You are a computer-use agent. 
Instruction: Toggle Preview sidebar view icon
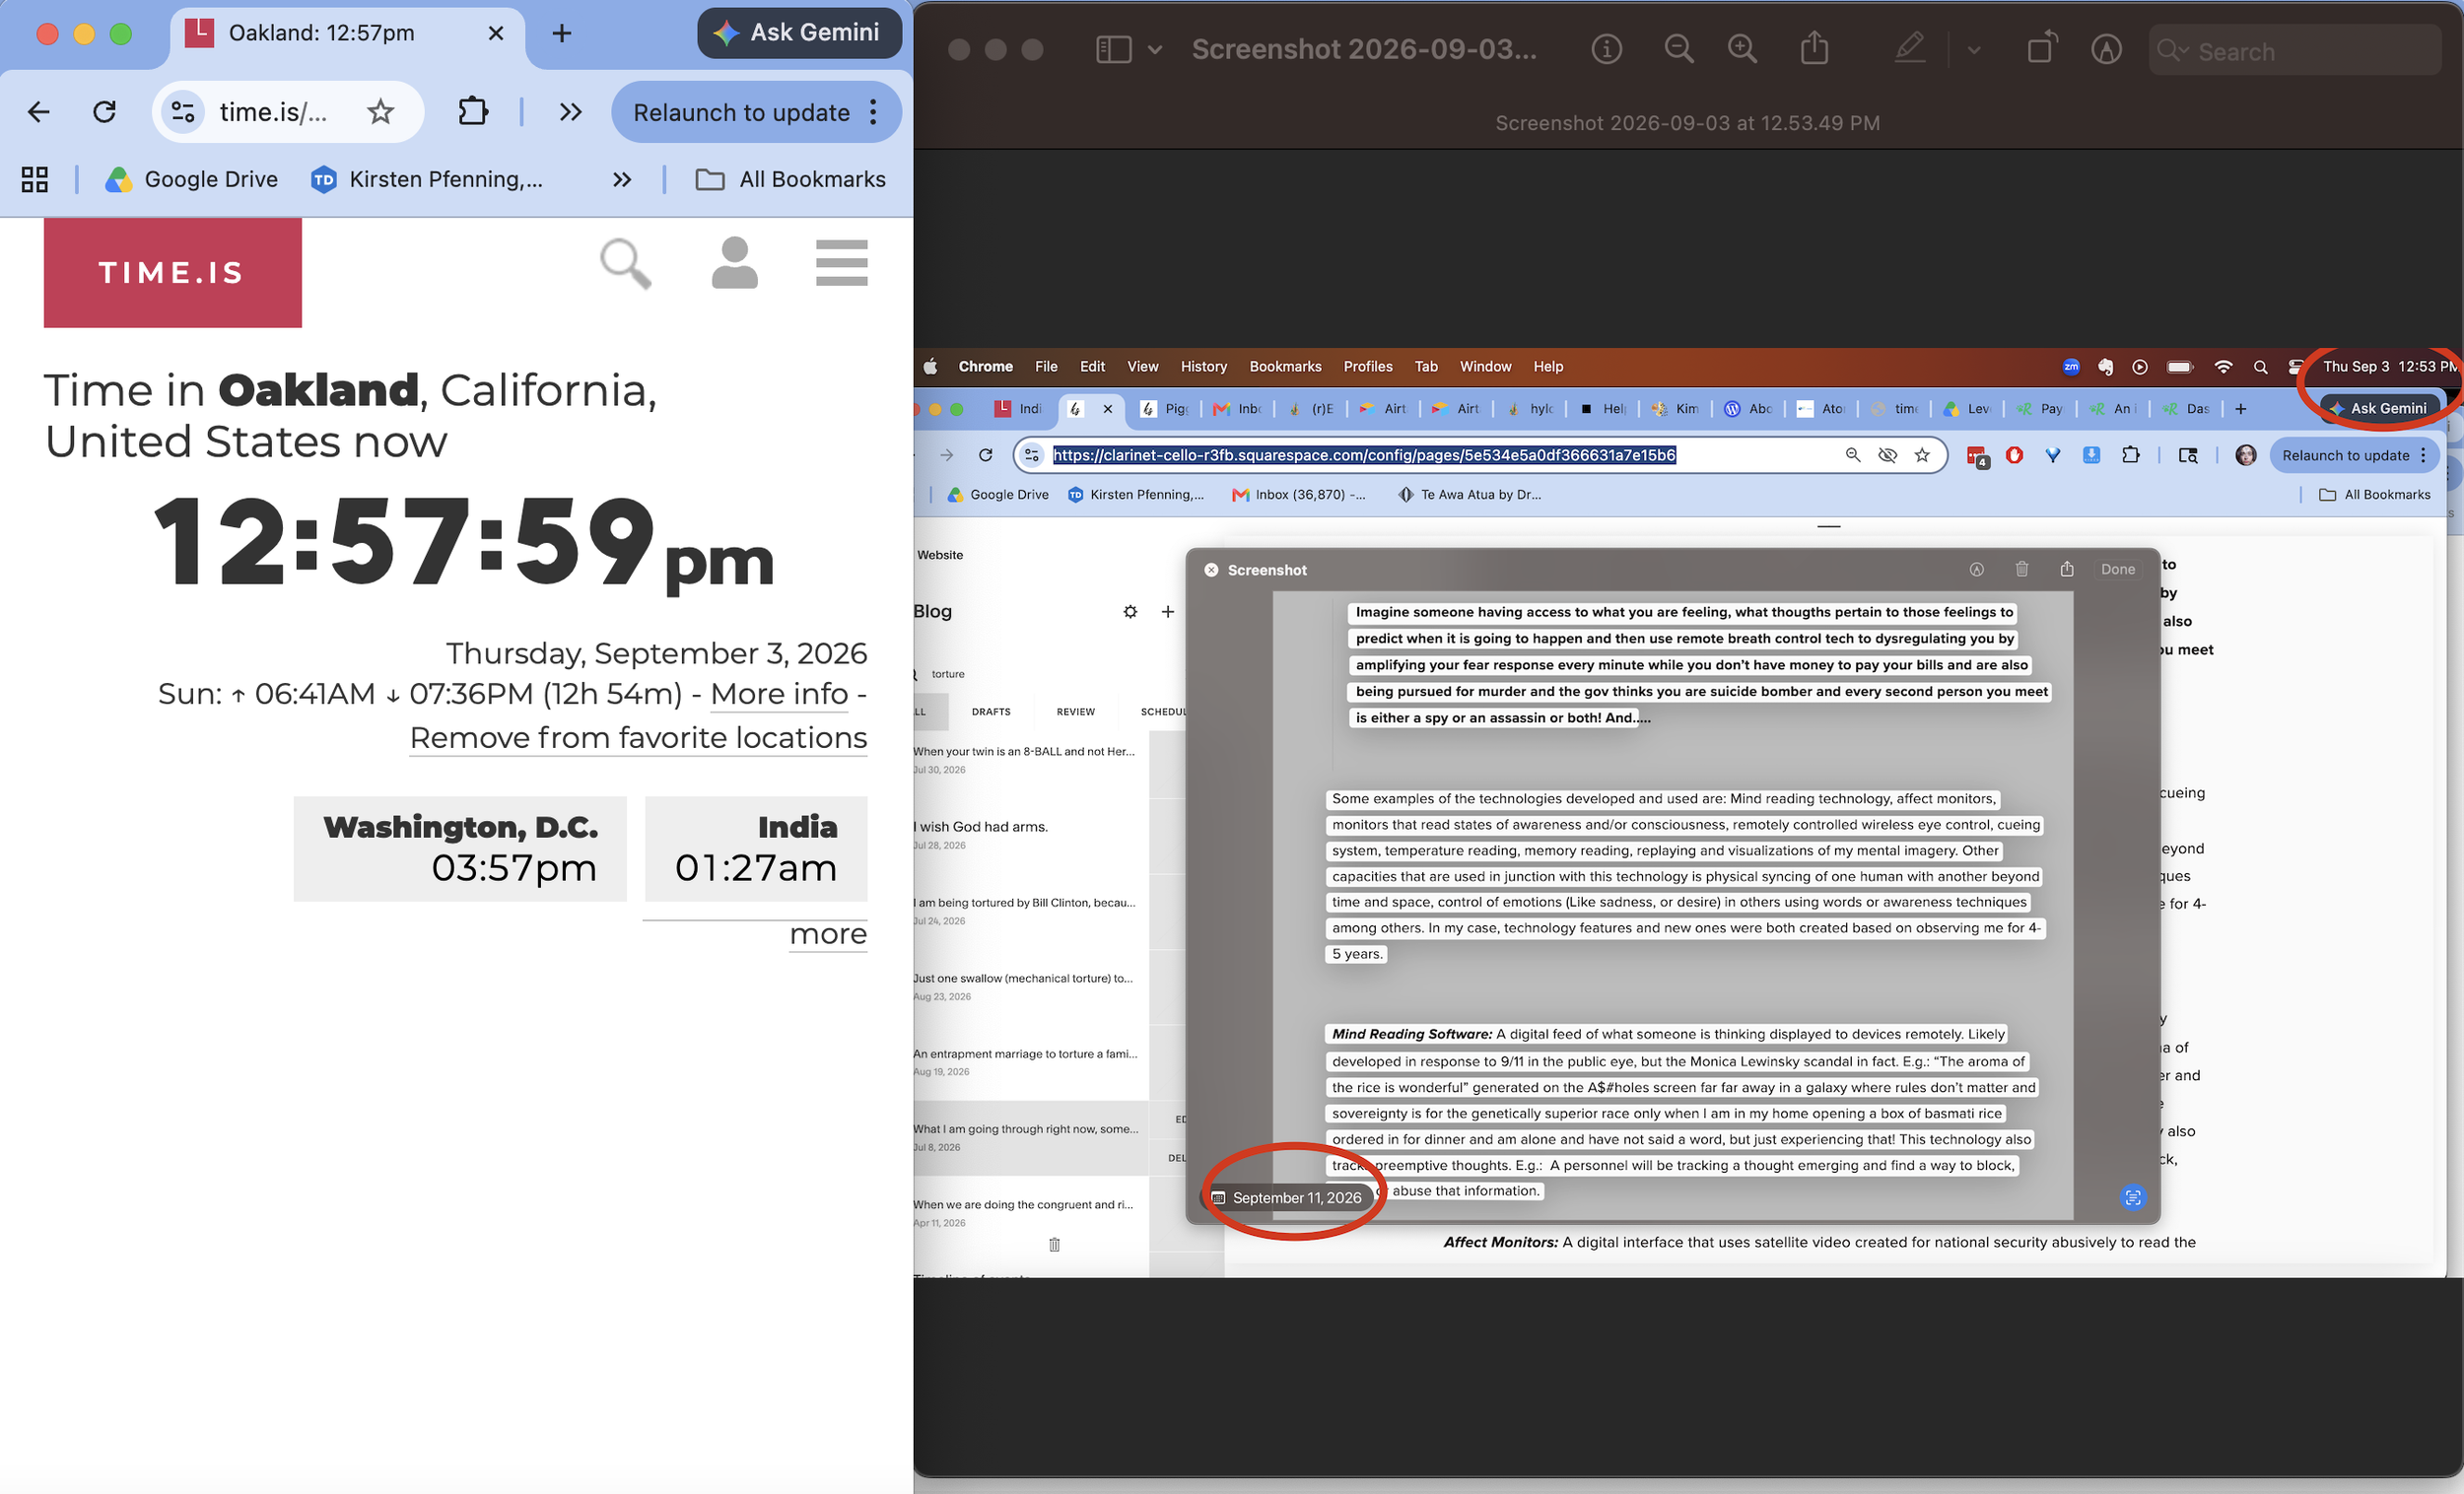[1114, 50]
